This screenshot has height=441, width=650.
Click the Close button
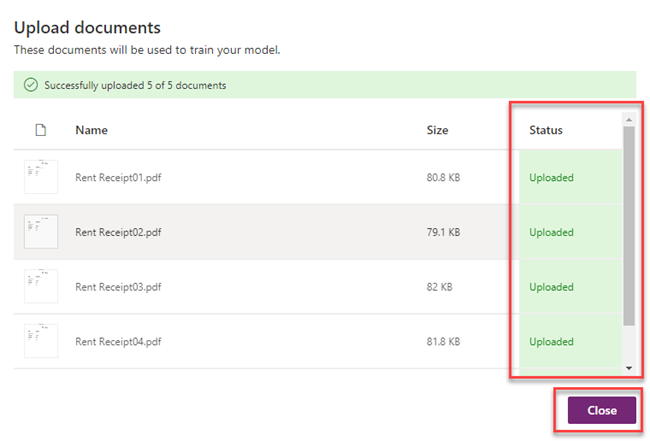[601, 410]
